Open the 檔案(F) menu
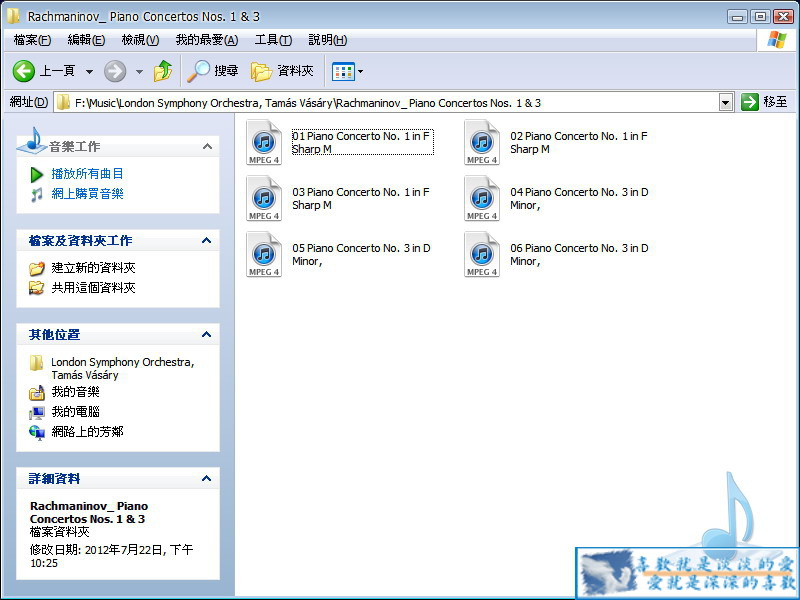The width and height of the screenshot is (800, 600). (32, 40)
